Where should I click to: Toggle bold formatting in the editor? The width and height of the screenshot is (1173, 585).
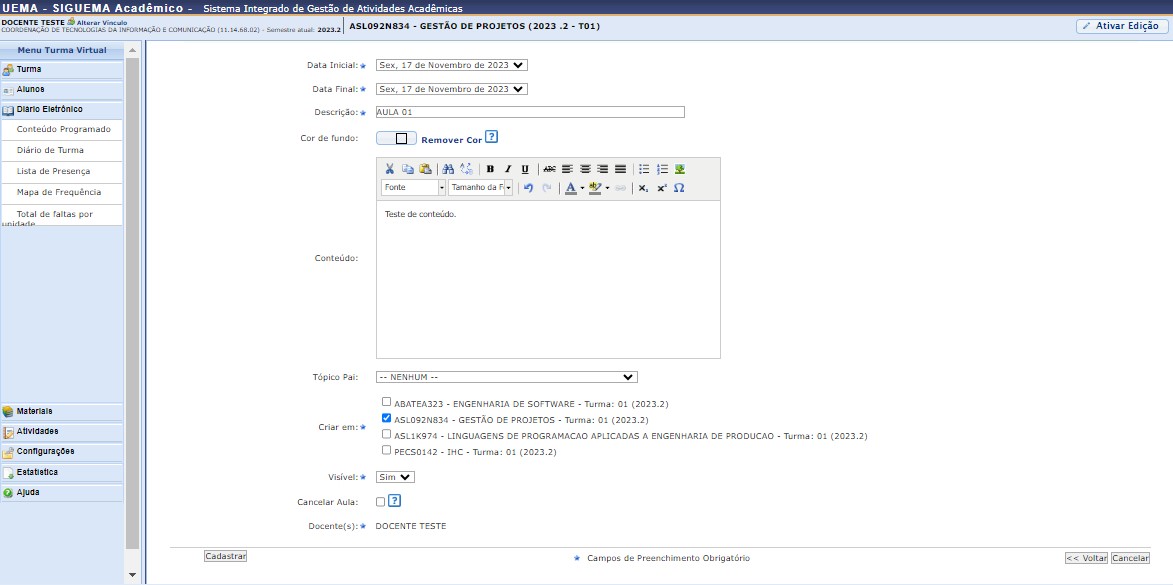coord(490,169)
